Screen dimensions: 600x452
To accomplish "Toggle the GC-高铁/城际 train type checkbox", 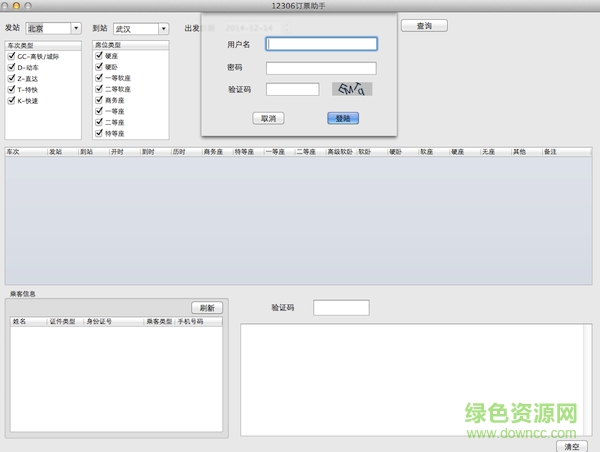I will coord(11,56).
